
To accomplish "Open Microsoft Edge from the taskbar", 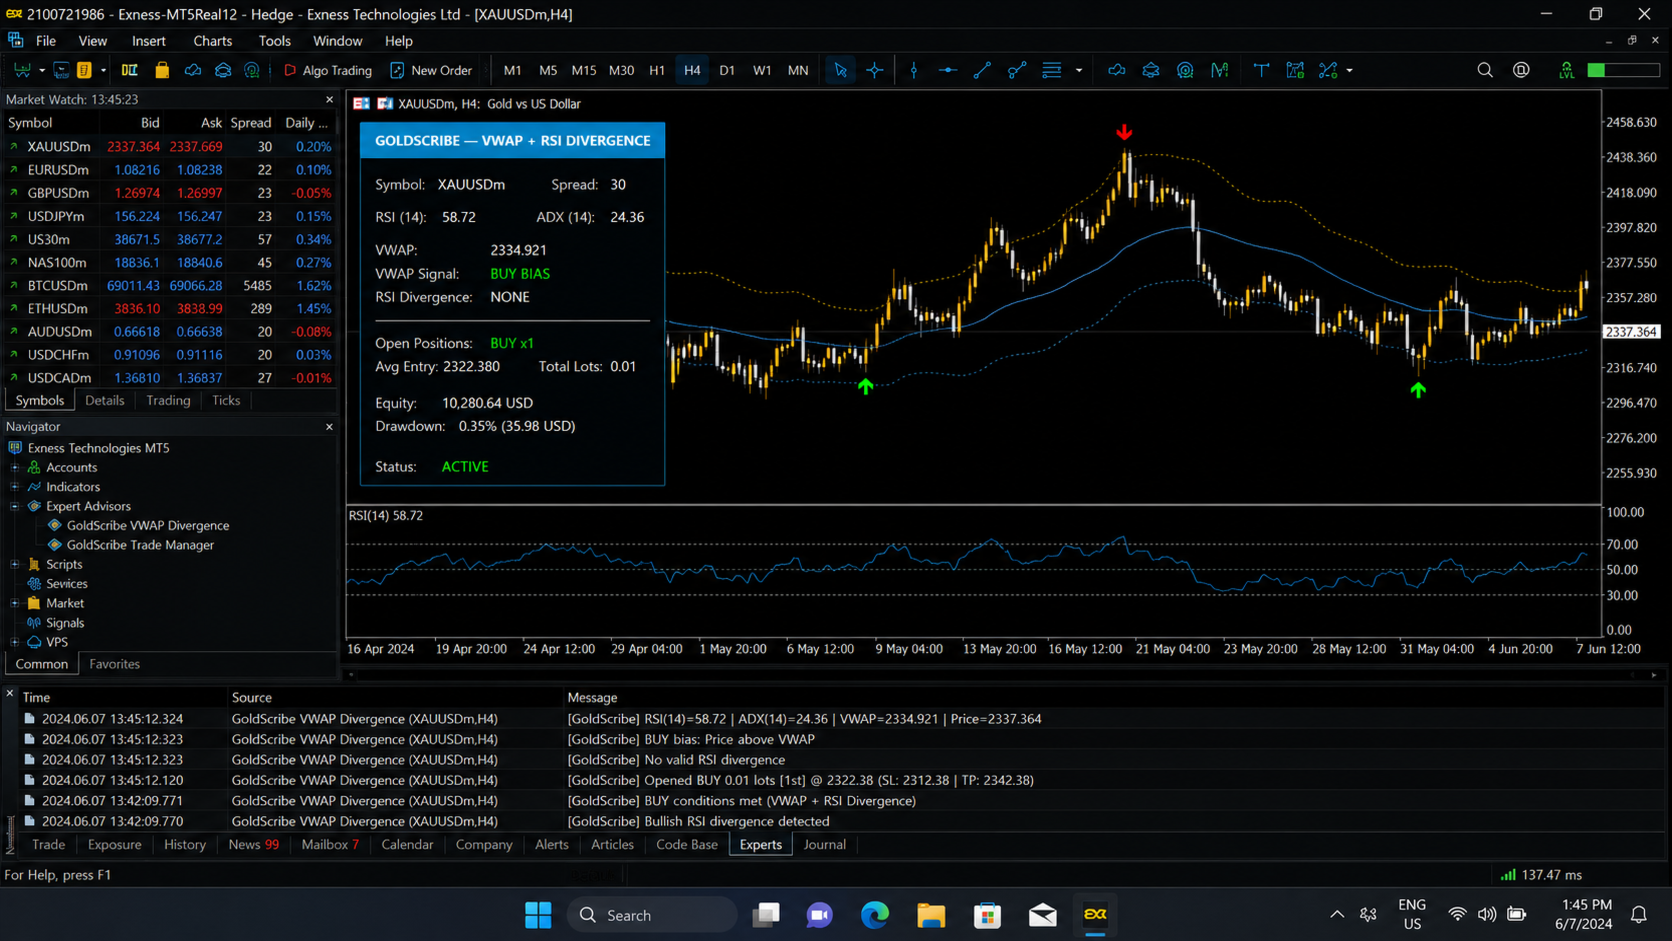I will [x=875, y=915].
